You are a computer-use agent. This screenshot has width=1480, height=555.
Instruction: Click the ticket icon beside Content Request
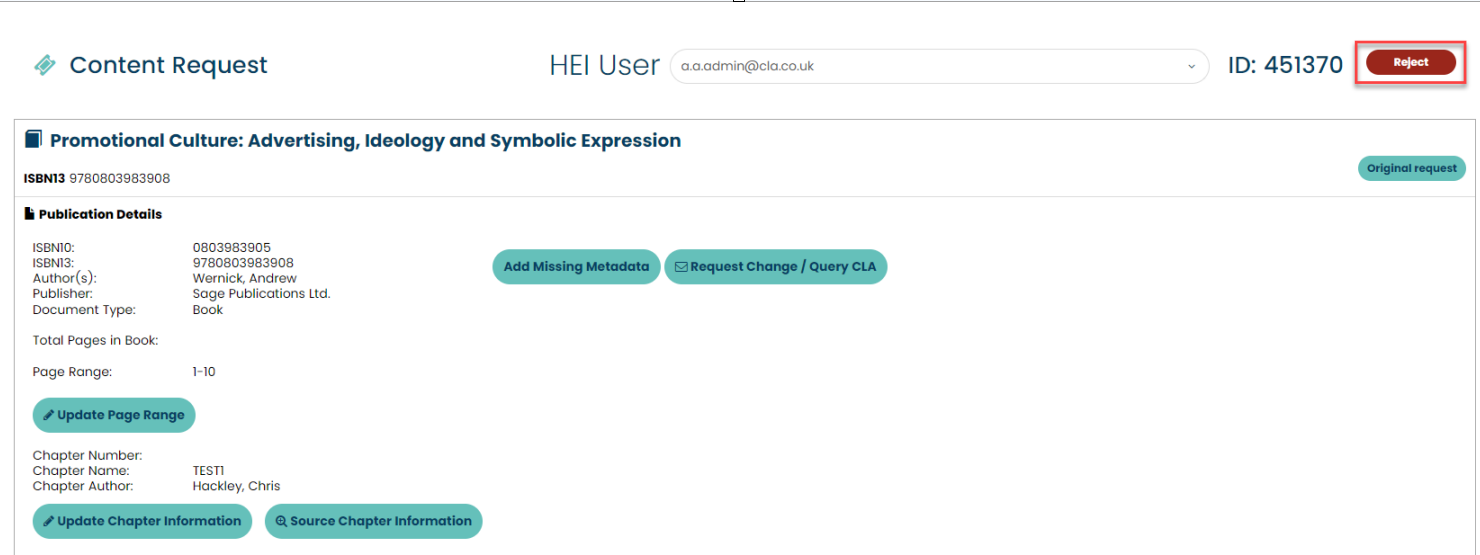click(45, 65)
